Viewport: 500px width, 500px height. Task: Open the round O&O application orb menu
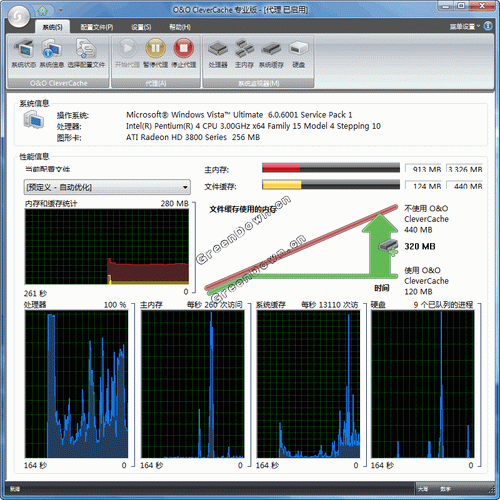[18, 16]
